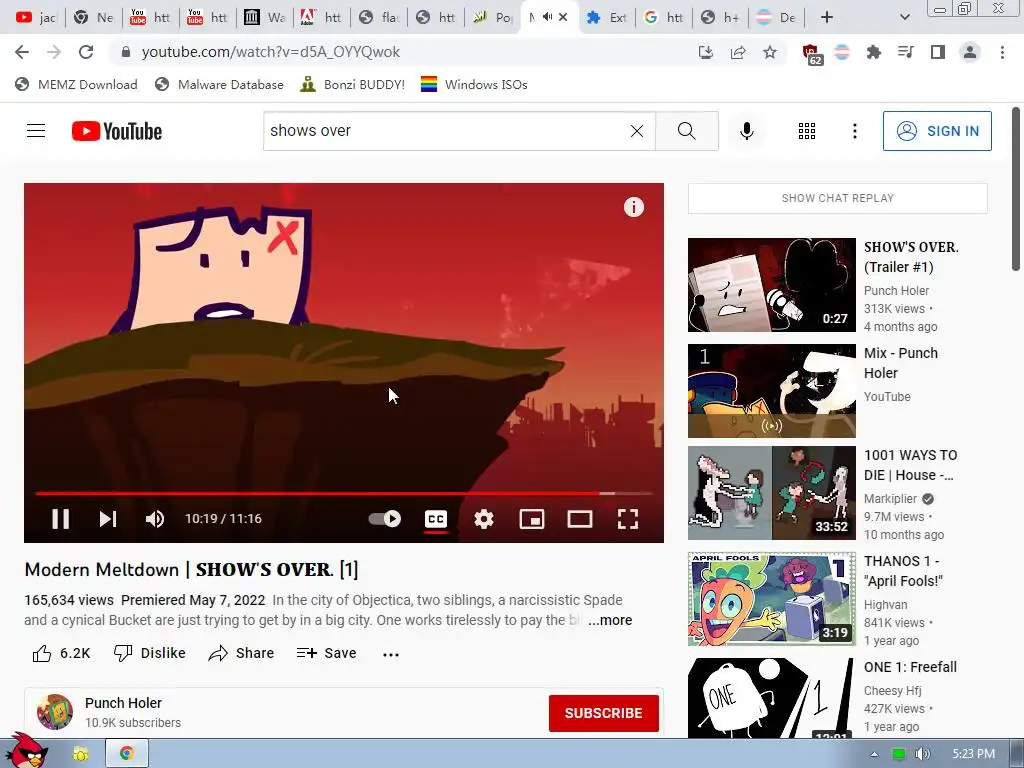Viewport: 1024px width, 768px height.
Task: Open Windows ISOs bookmark
Action: click(x=474, y=84)
